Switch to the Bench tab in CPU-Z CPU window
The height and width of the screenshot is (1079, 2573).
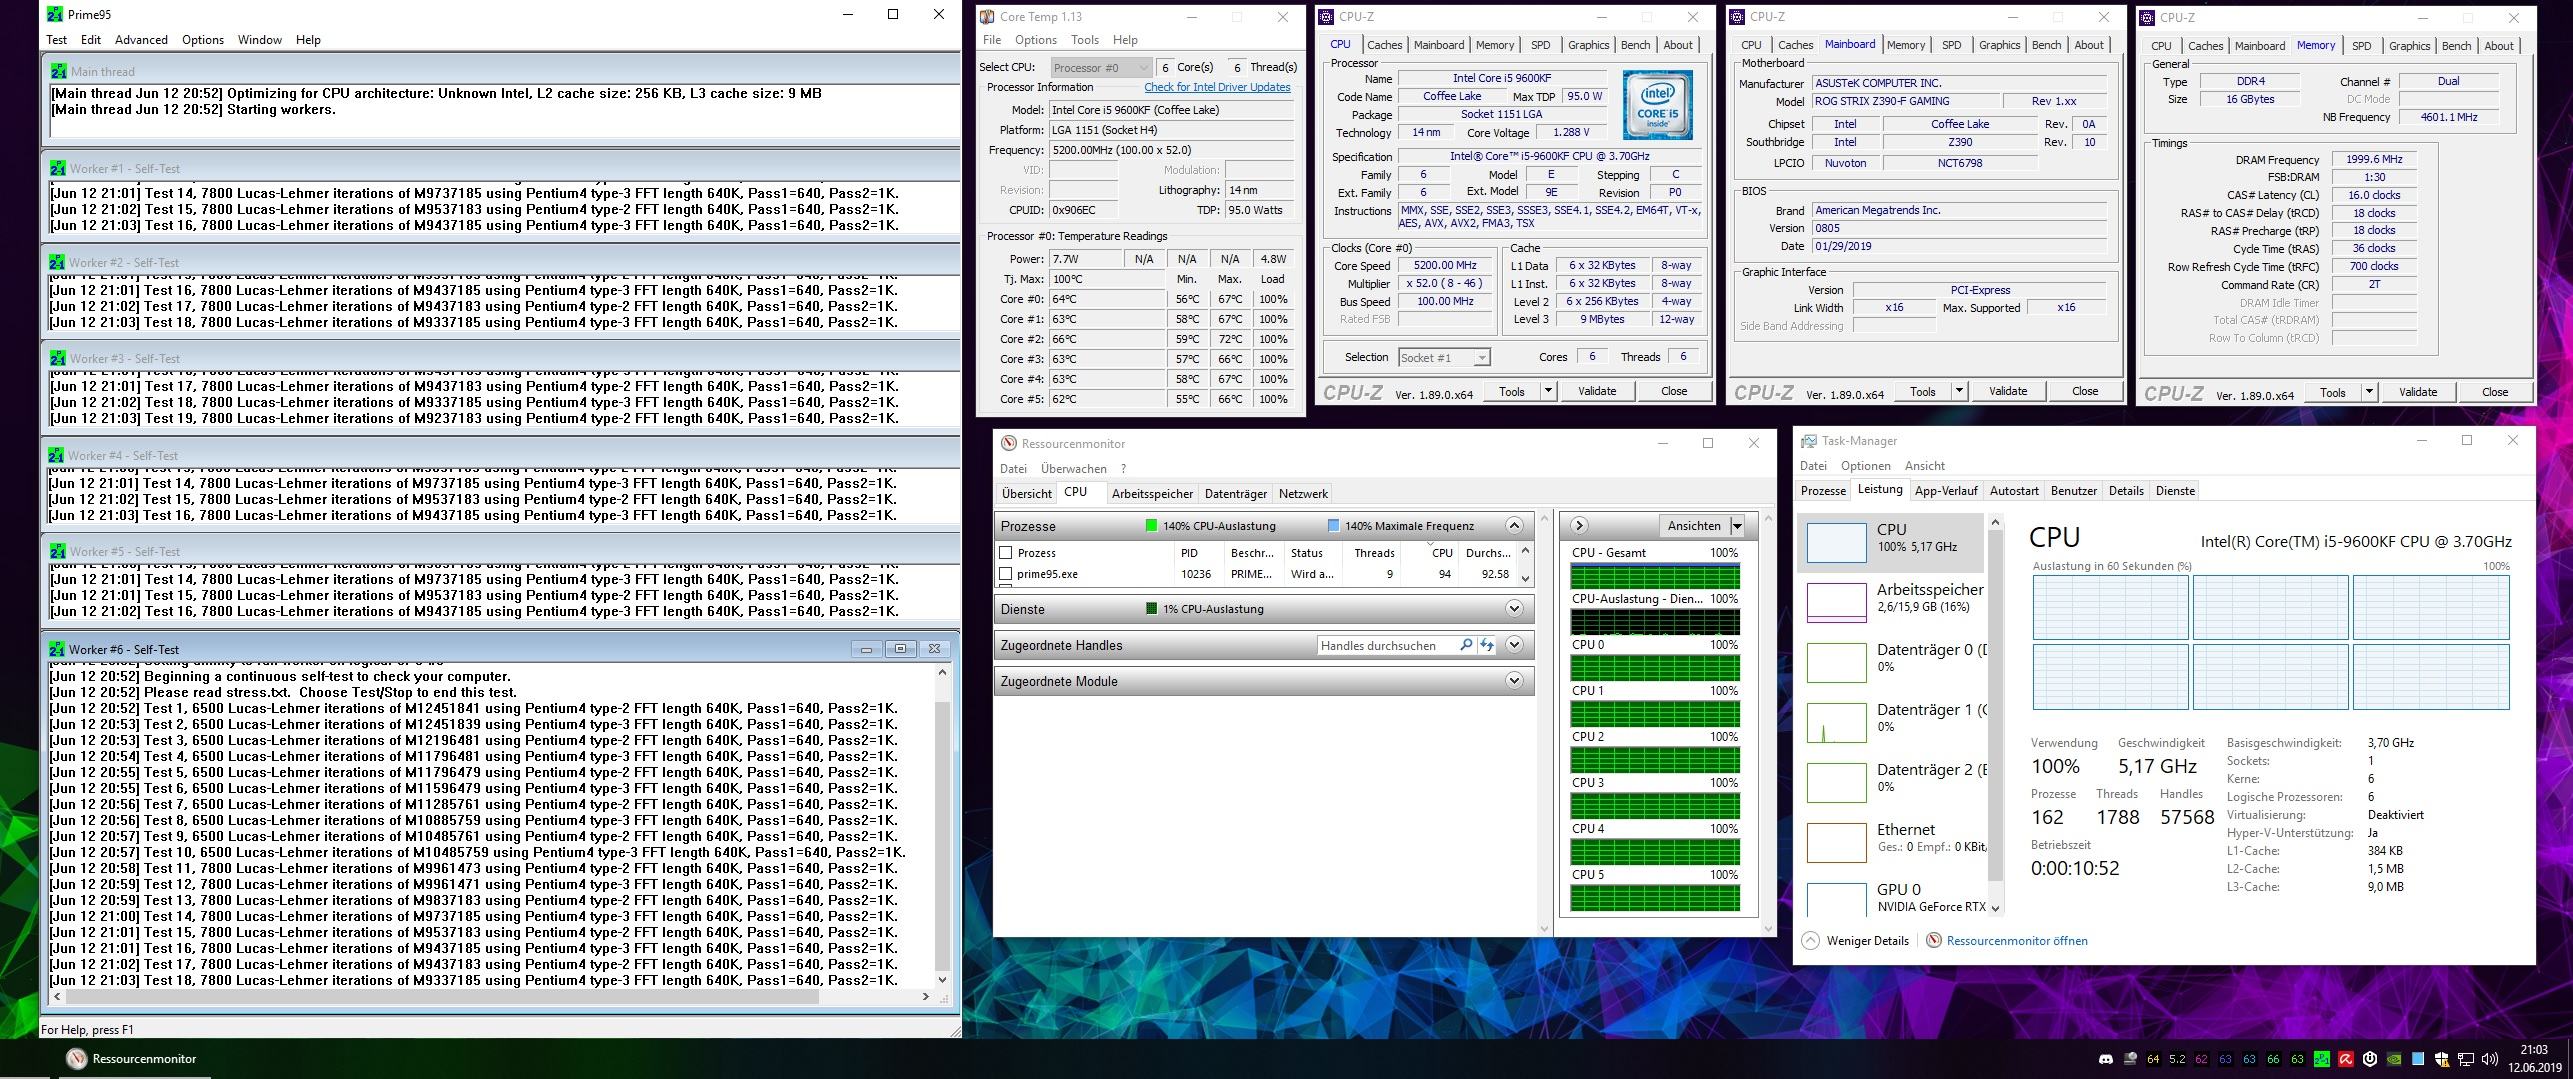pyautogui.click(x=1635, y=45)
